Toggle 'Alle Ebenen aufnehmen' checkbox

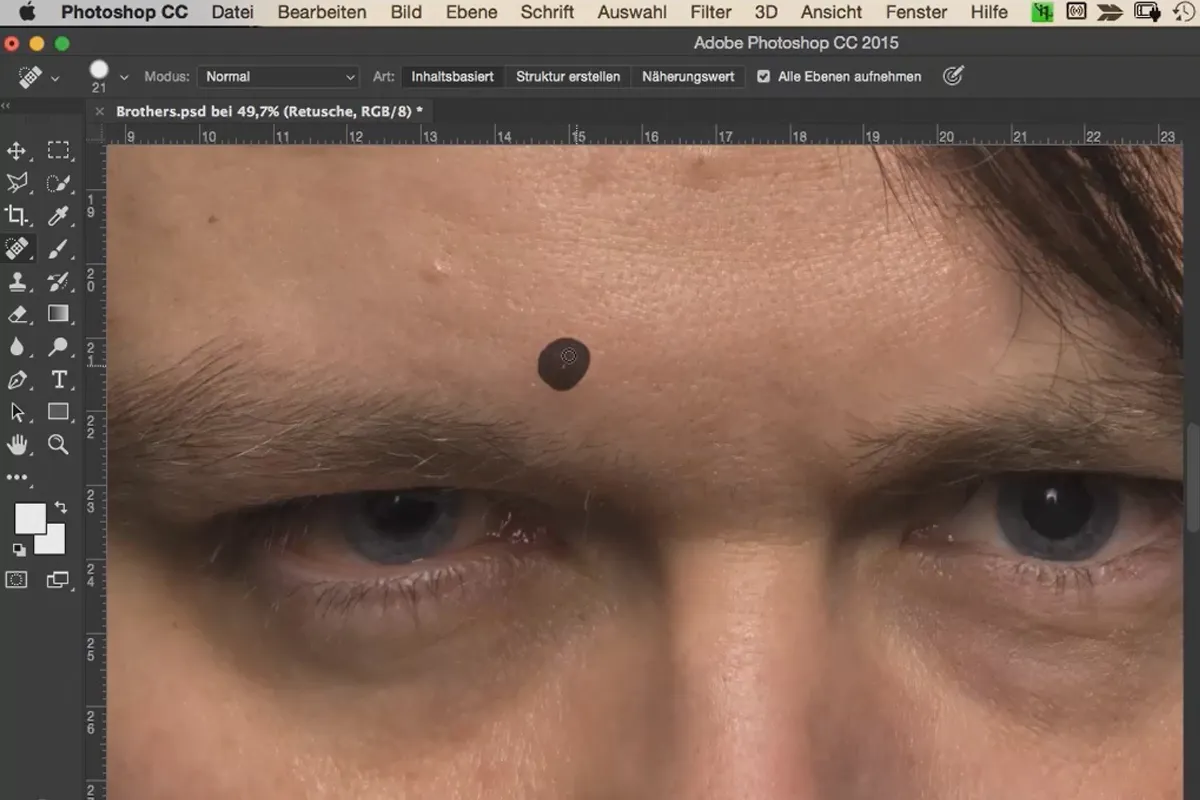(x=764, y=76)
